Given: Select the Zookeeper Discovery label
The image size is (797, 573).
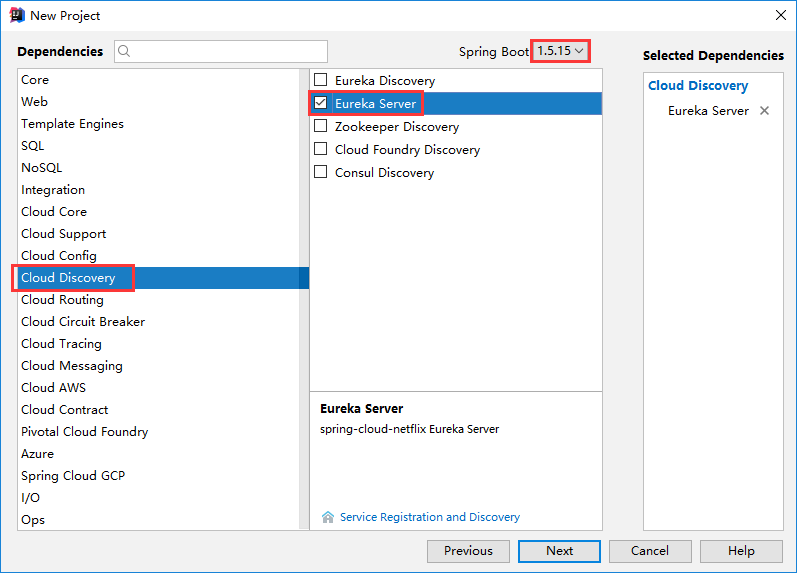Looking at the screenshot, I should tap(397, 127).
